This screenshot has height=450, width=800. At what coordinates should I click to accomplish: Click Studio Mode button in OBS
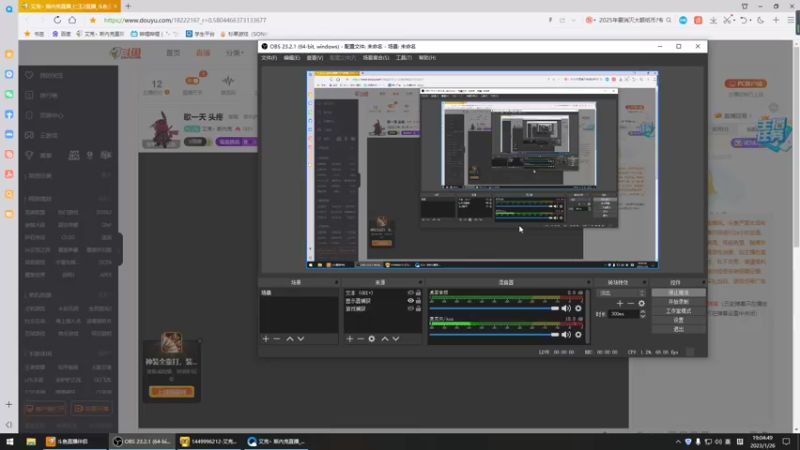678,311
